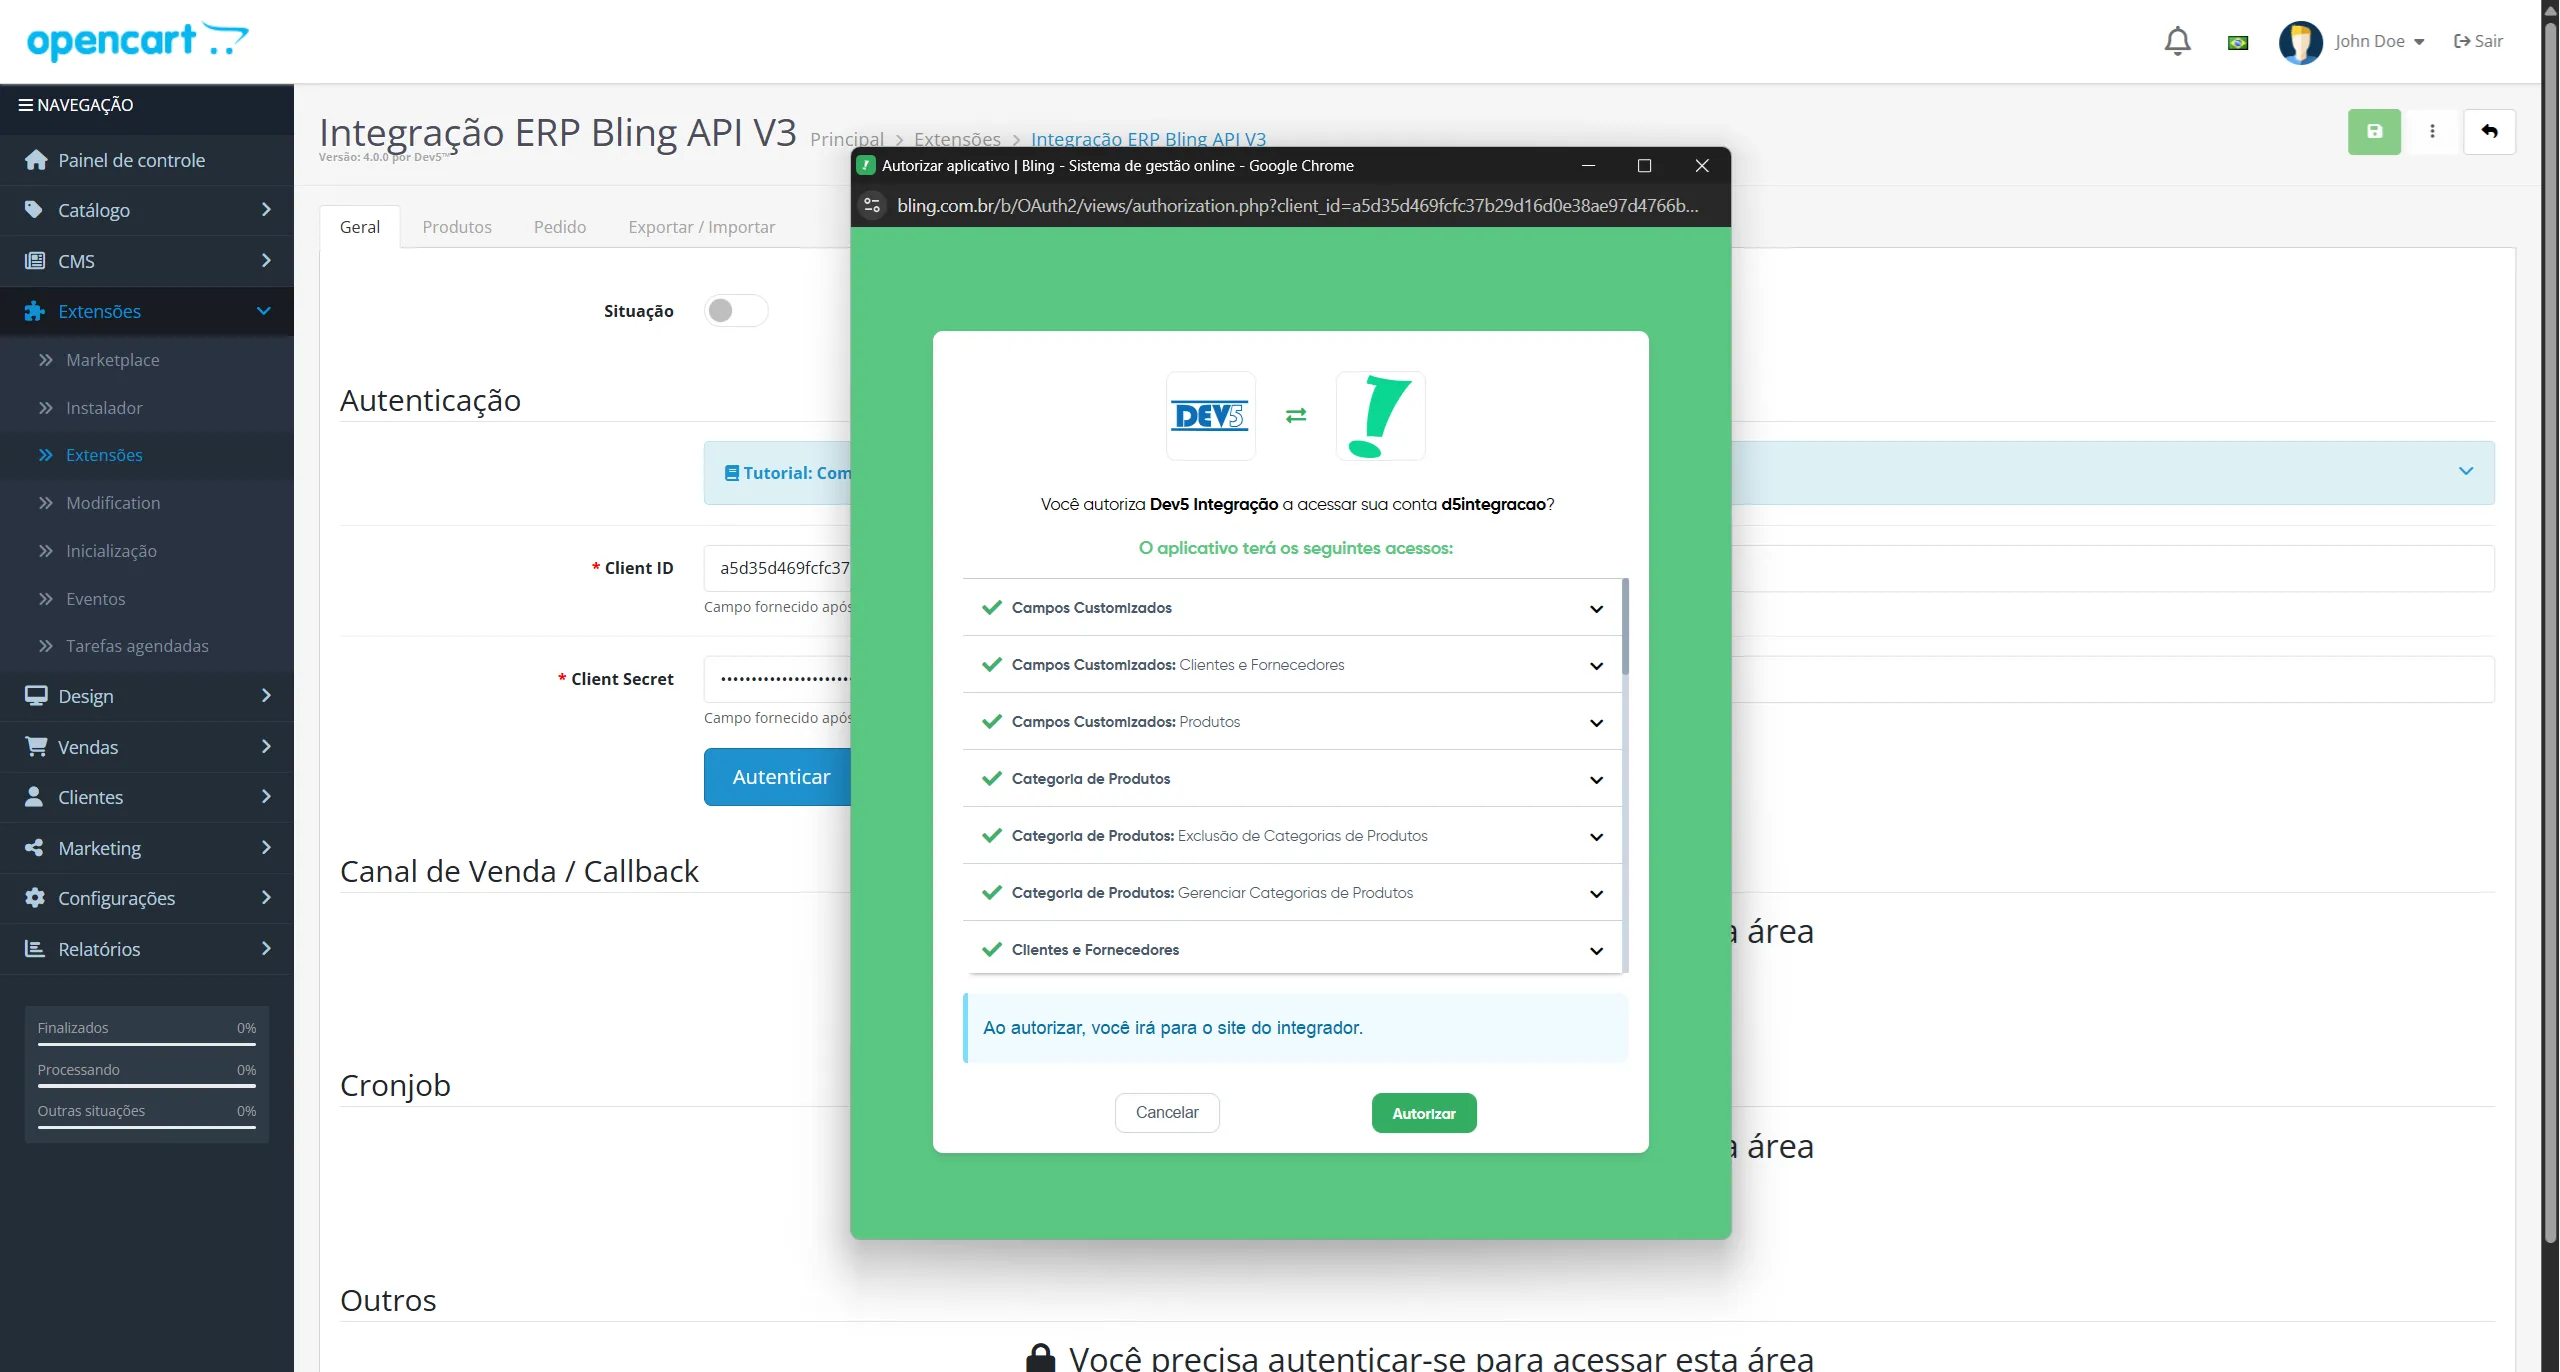Expand the Catálogo menu
Image resolution: width=2560 pixels, height=1372 pixels.
pyautogui.click(x=266, y=210)
